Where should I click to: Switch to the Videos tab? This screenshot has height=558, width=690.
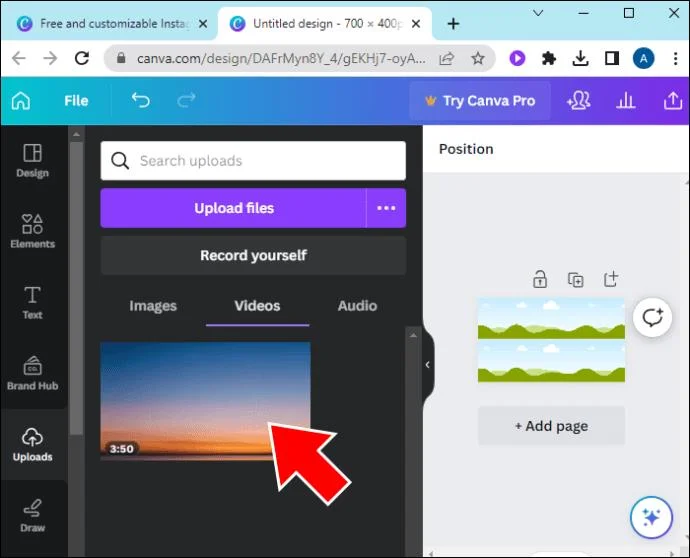pos(257,306)
